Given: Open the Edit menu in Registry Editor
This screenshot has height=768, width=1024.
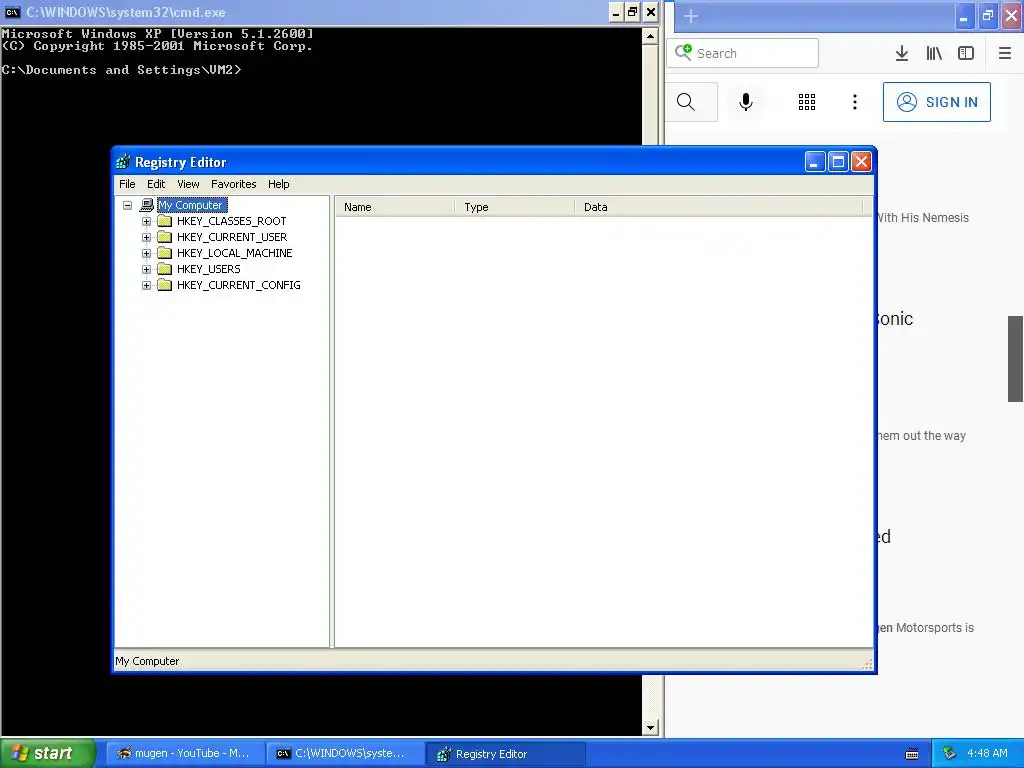Looking at the screenshot, I should [x=155, y=184].
